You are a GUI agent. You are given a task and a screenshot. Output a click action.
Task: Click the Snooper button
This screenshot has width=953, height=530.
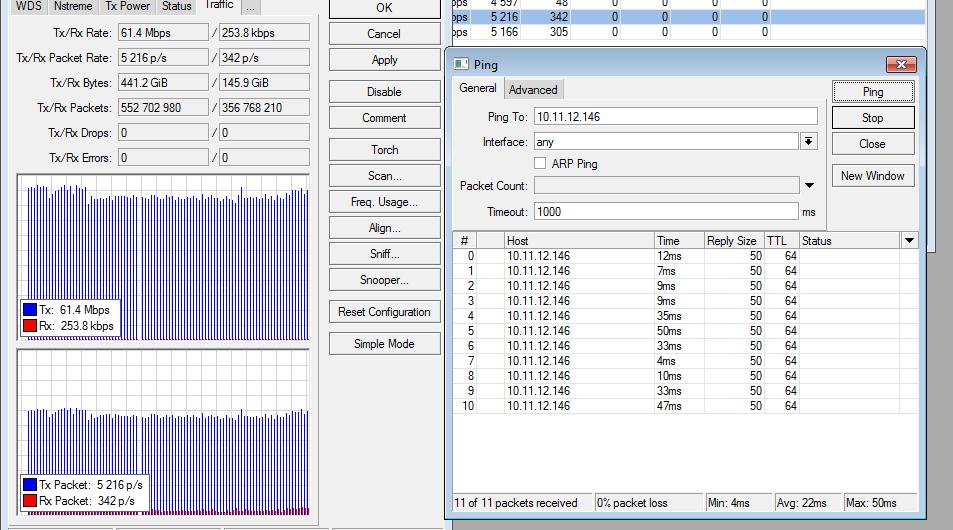coord(384,280)
